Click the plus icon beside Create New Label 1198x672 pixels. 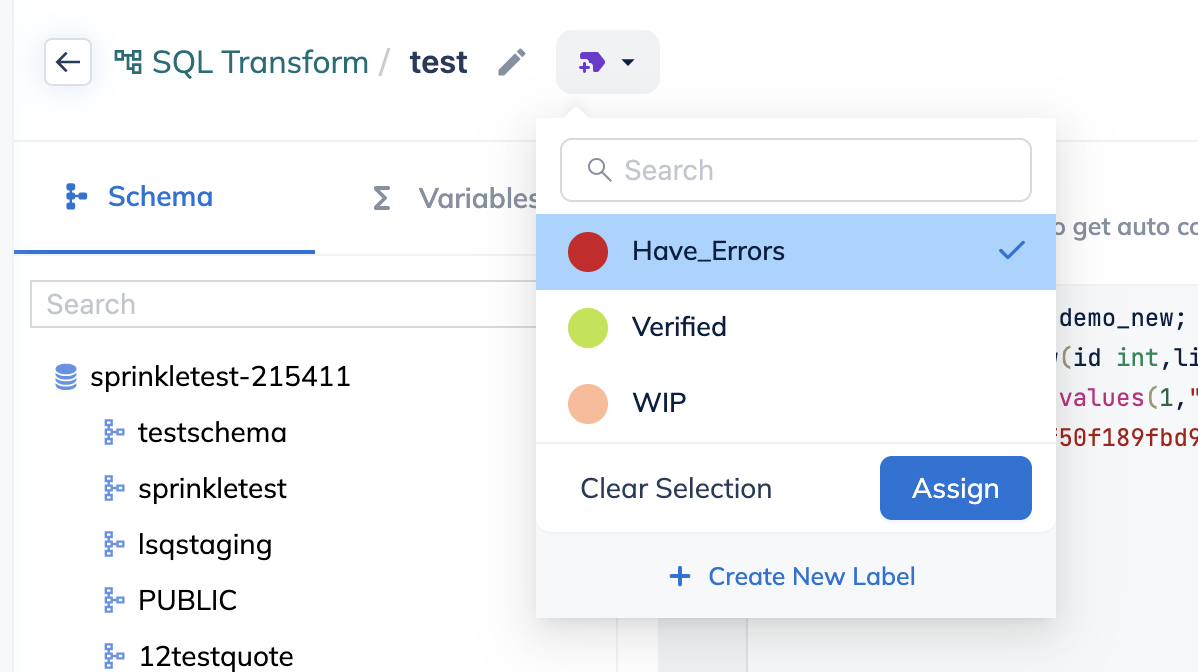click(680, 577)
